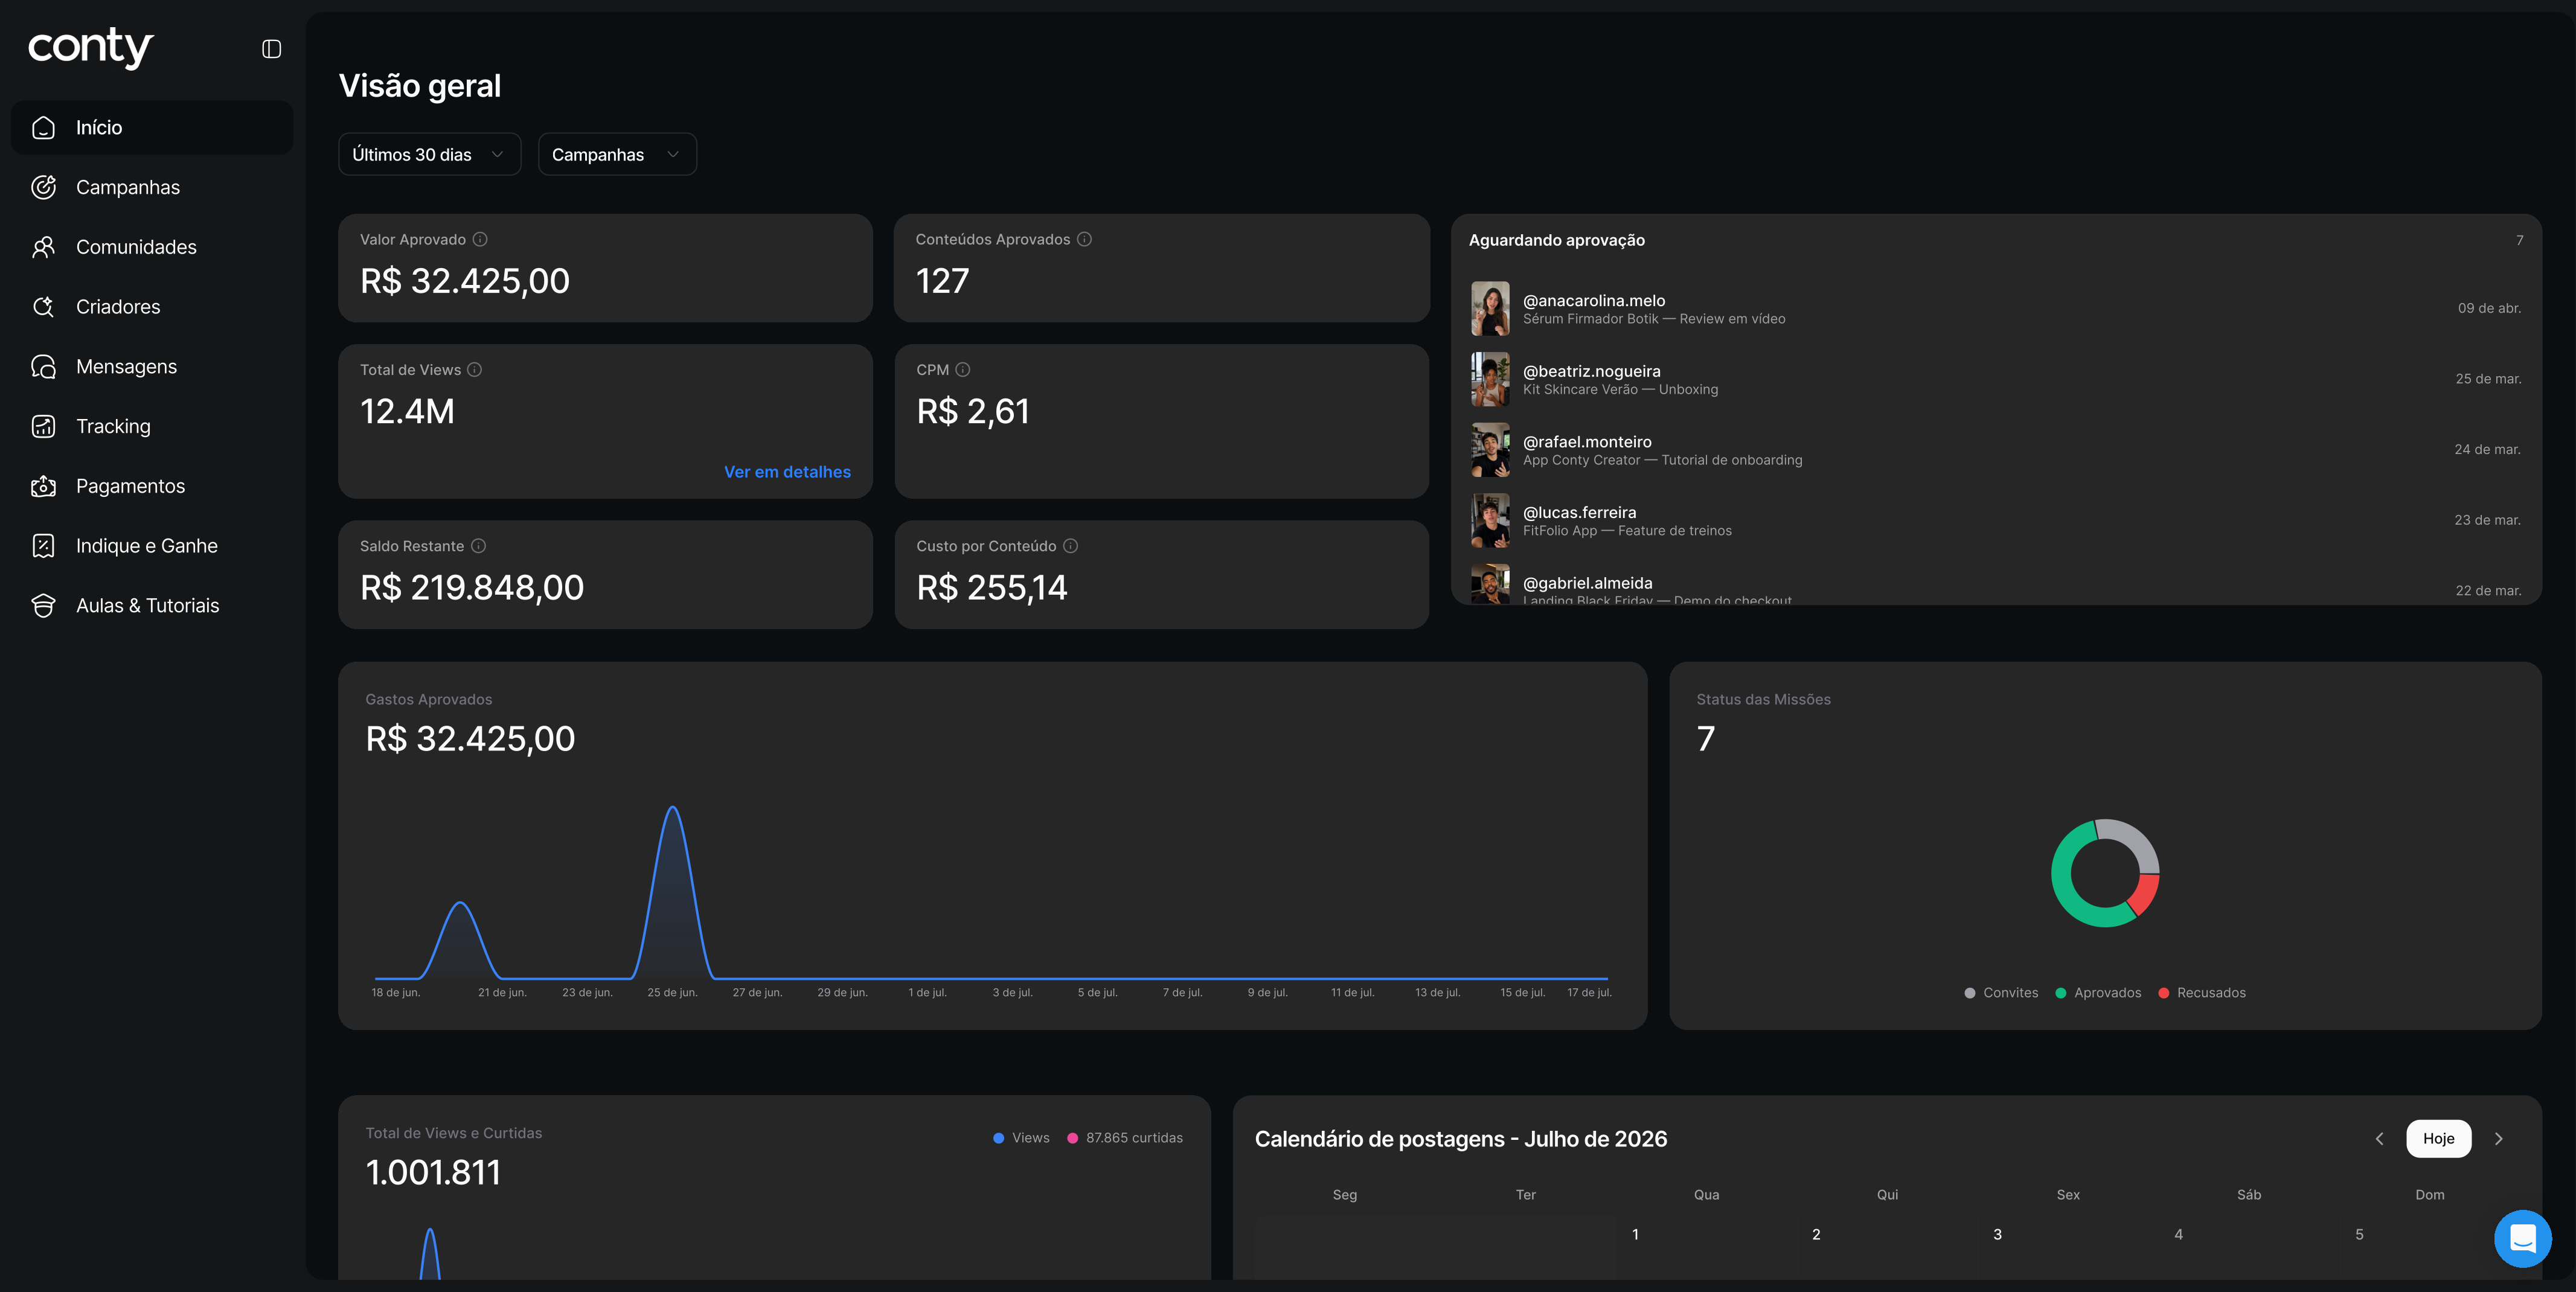Image resolution: width=2576 pixels, height=1292 pixels.
Task: Click the 12.4M views value
Action: tap(407, 411)
